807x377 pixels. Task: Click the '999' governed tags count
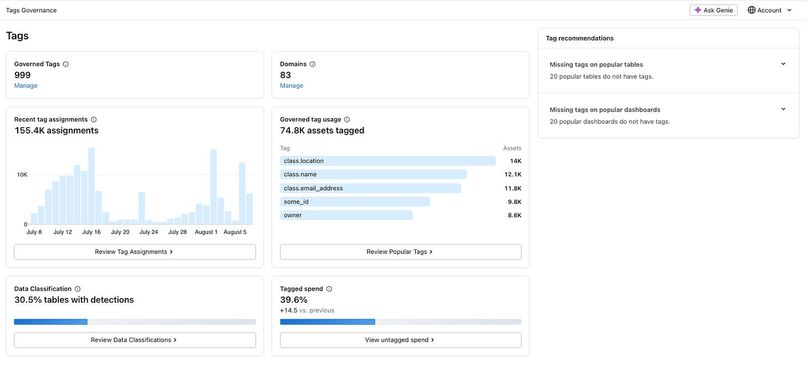click(23, 75)
